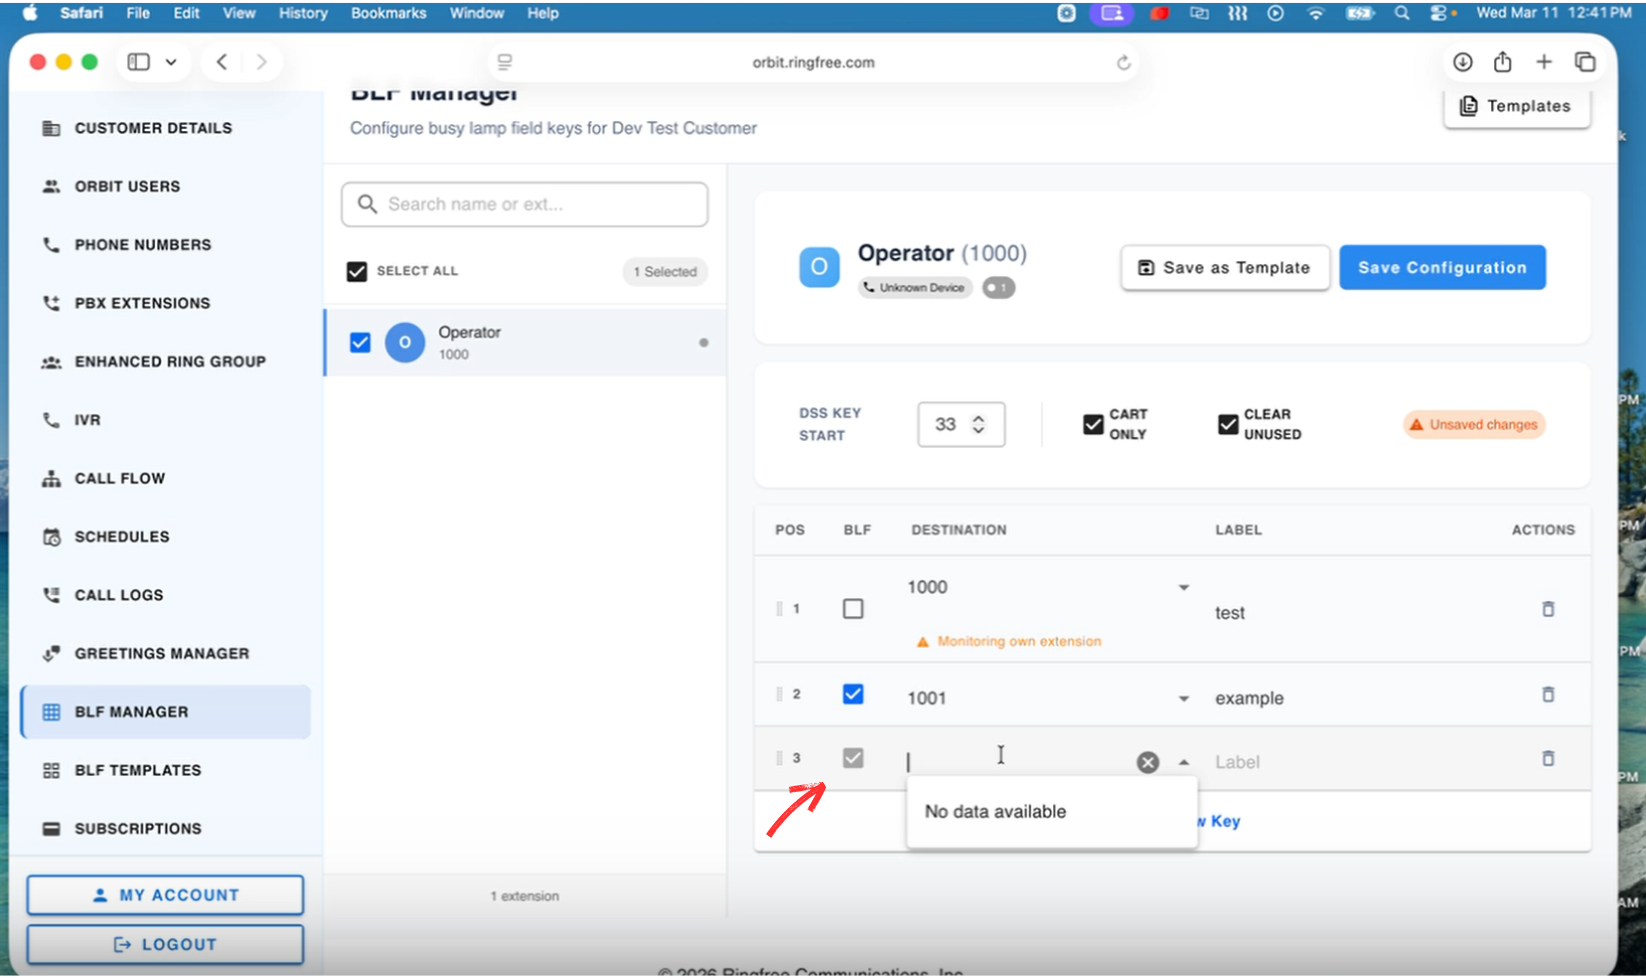This screenshot has height=978, width=1646.
Task: Expand the 1000 destination dropdown
Action: 1183,588
